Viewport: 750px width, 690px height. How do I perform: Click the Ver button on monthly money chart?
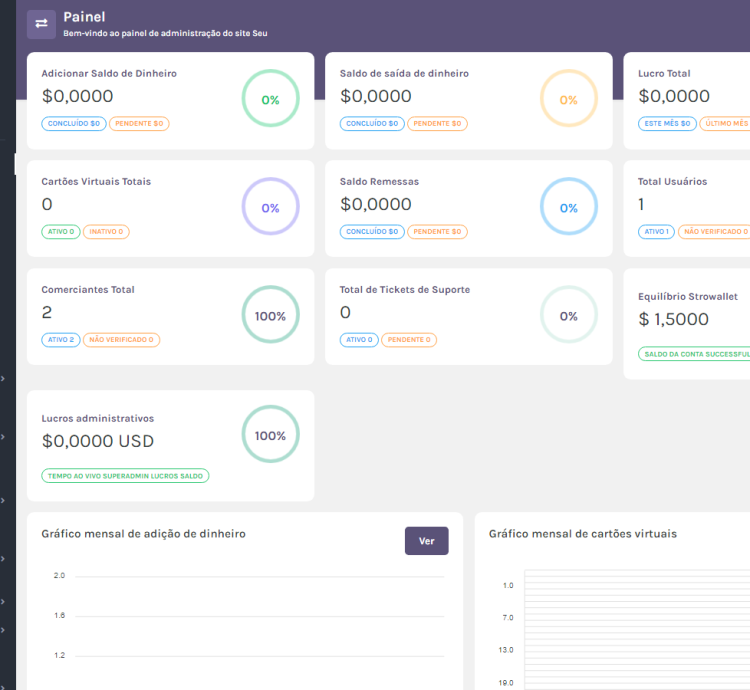(426, 541)
